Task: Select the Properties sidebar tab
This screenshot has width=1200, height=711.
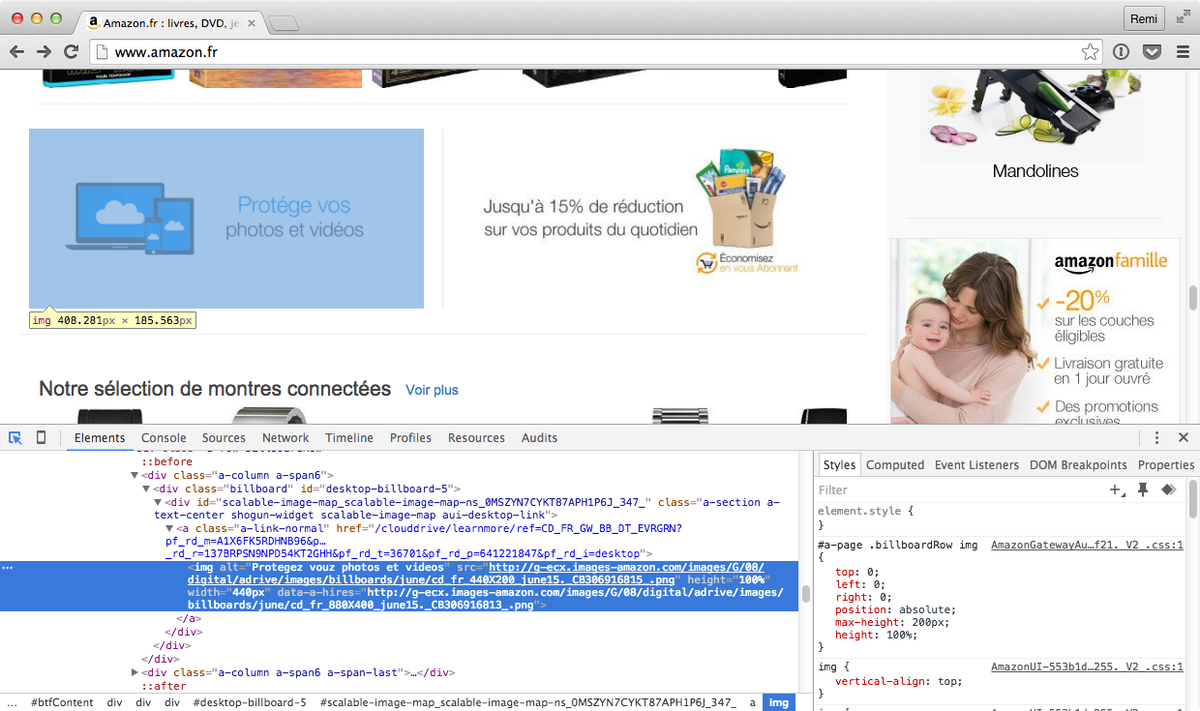Action: (1166, 465)
